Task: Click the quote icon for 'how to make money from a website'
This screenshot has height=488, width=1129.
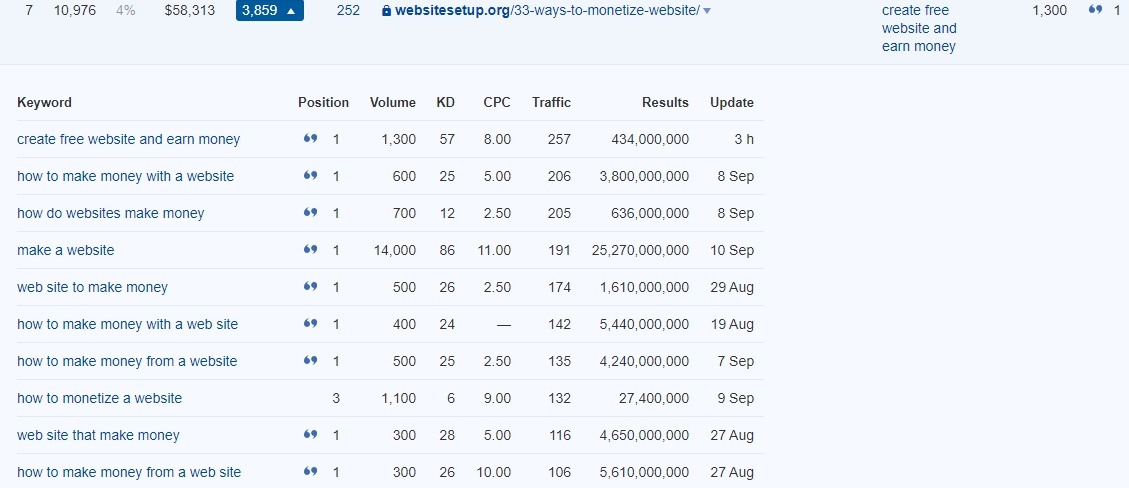Action: 310,360
